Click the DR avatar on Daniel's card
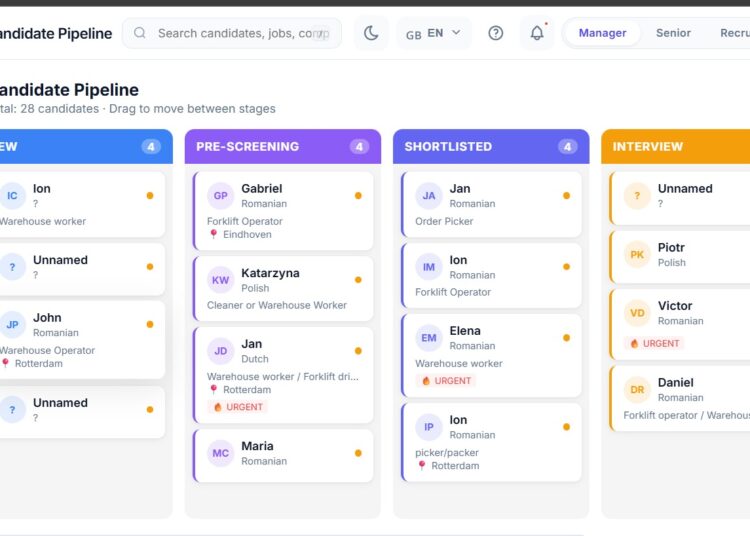750x536 pixels. 637,390
